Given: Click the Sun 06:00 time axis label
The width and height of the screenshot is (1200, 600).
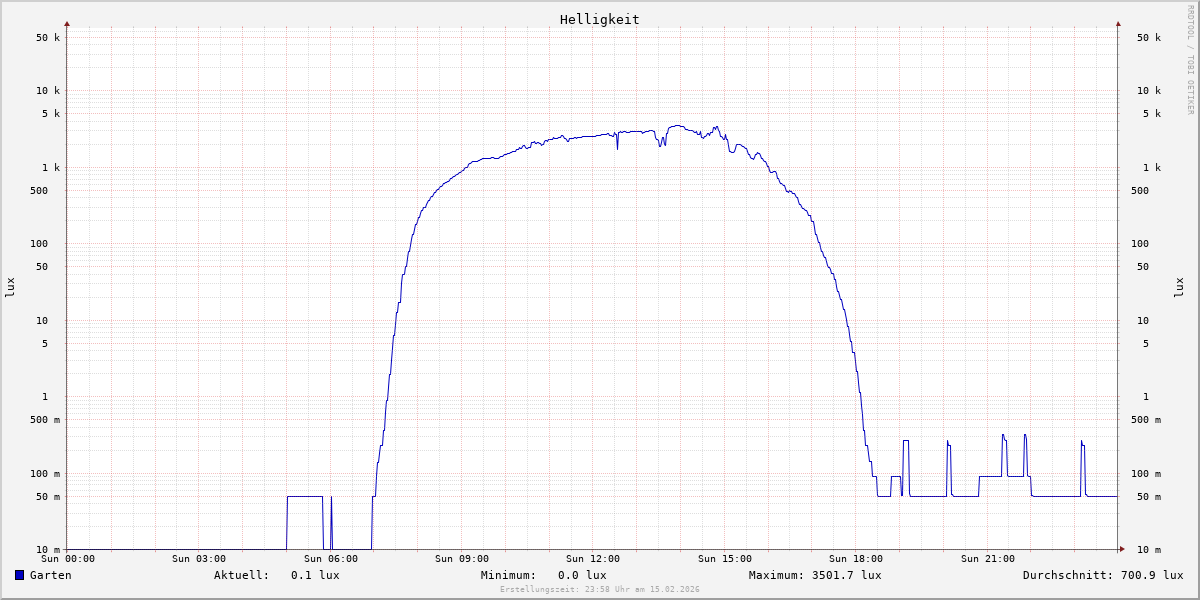Looking at the screenshot, I should [330, 559].
